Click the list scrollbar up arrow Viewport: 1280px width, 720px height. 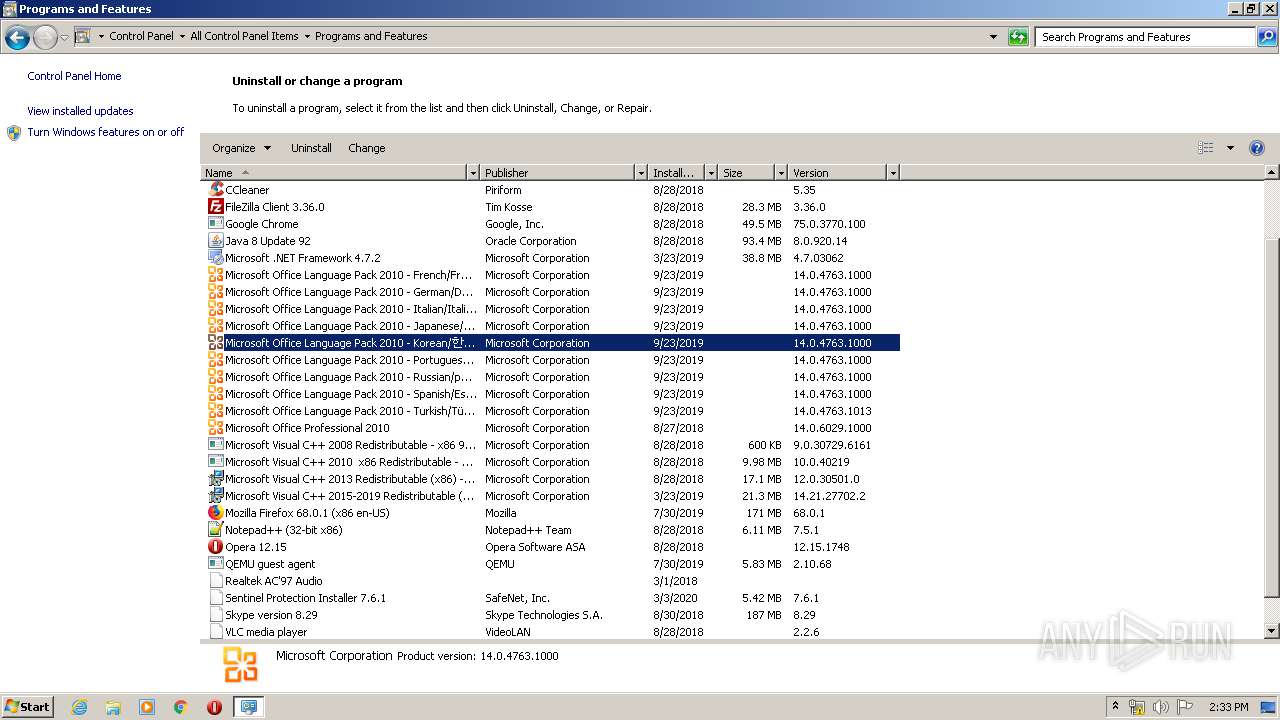pyautogui.click(x=1272, y=173)
